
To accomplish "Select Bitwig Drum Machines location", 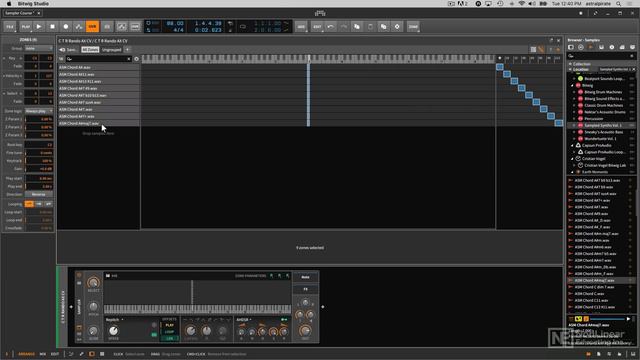I will coord(603,92).
